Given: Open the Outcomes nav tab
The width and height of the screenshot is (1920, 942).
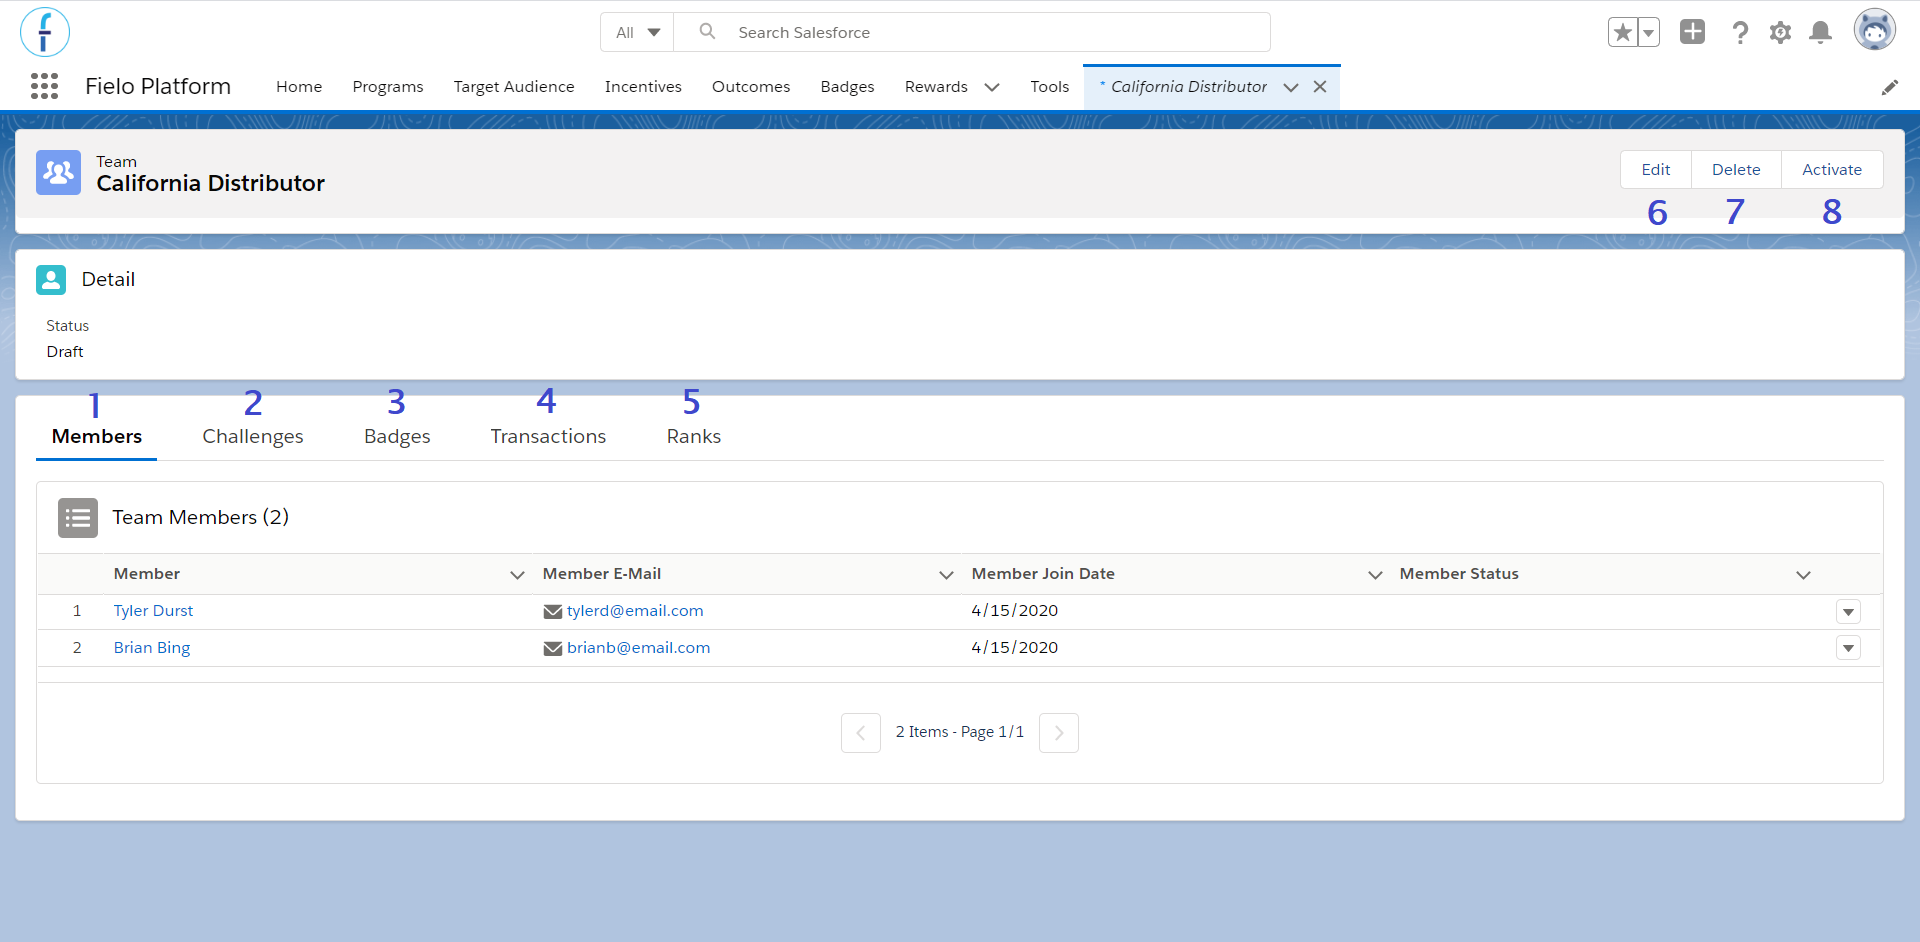Looking at the screenshot, I should point(751,87).
